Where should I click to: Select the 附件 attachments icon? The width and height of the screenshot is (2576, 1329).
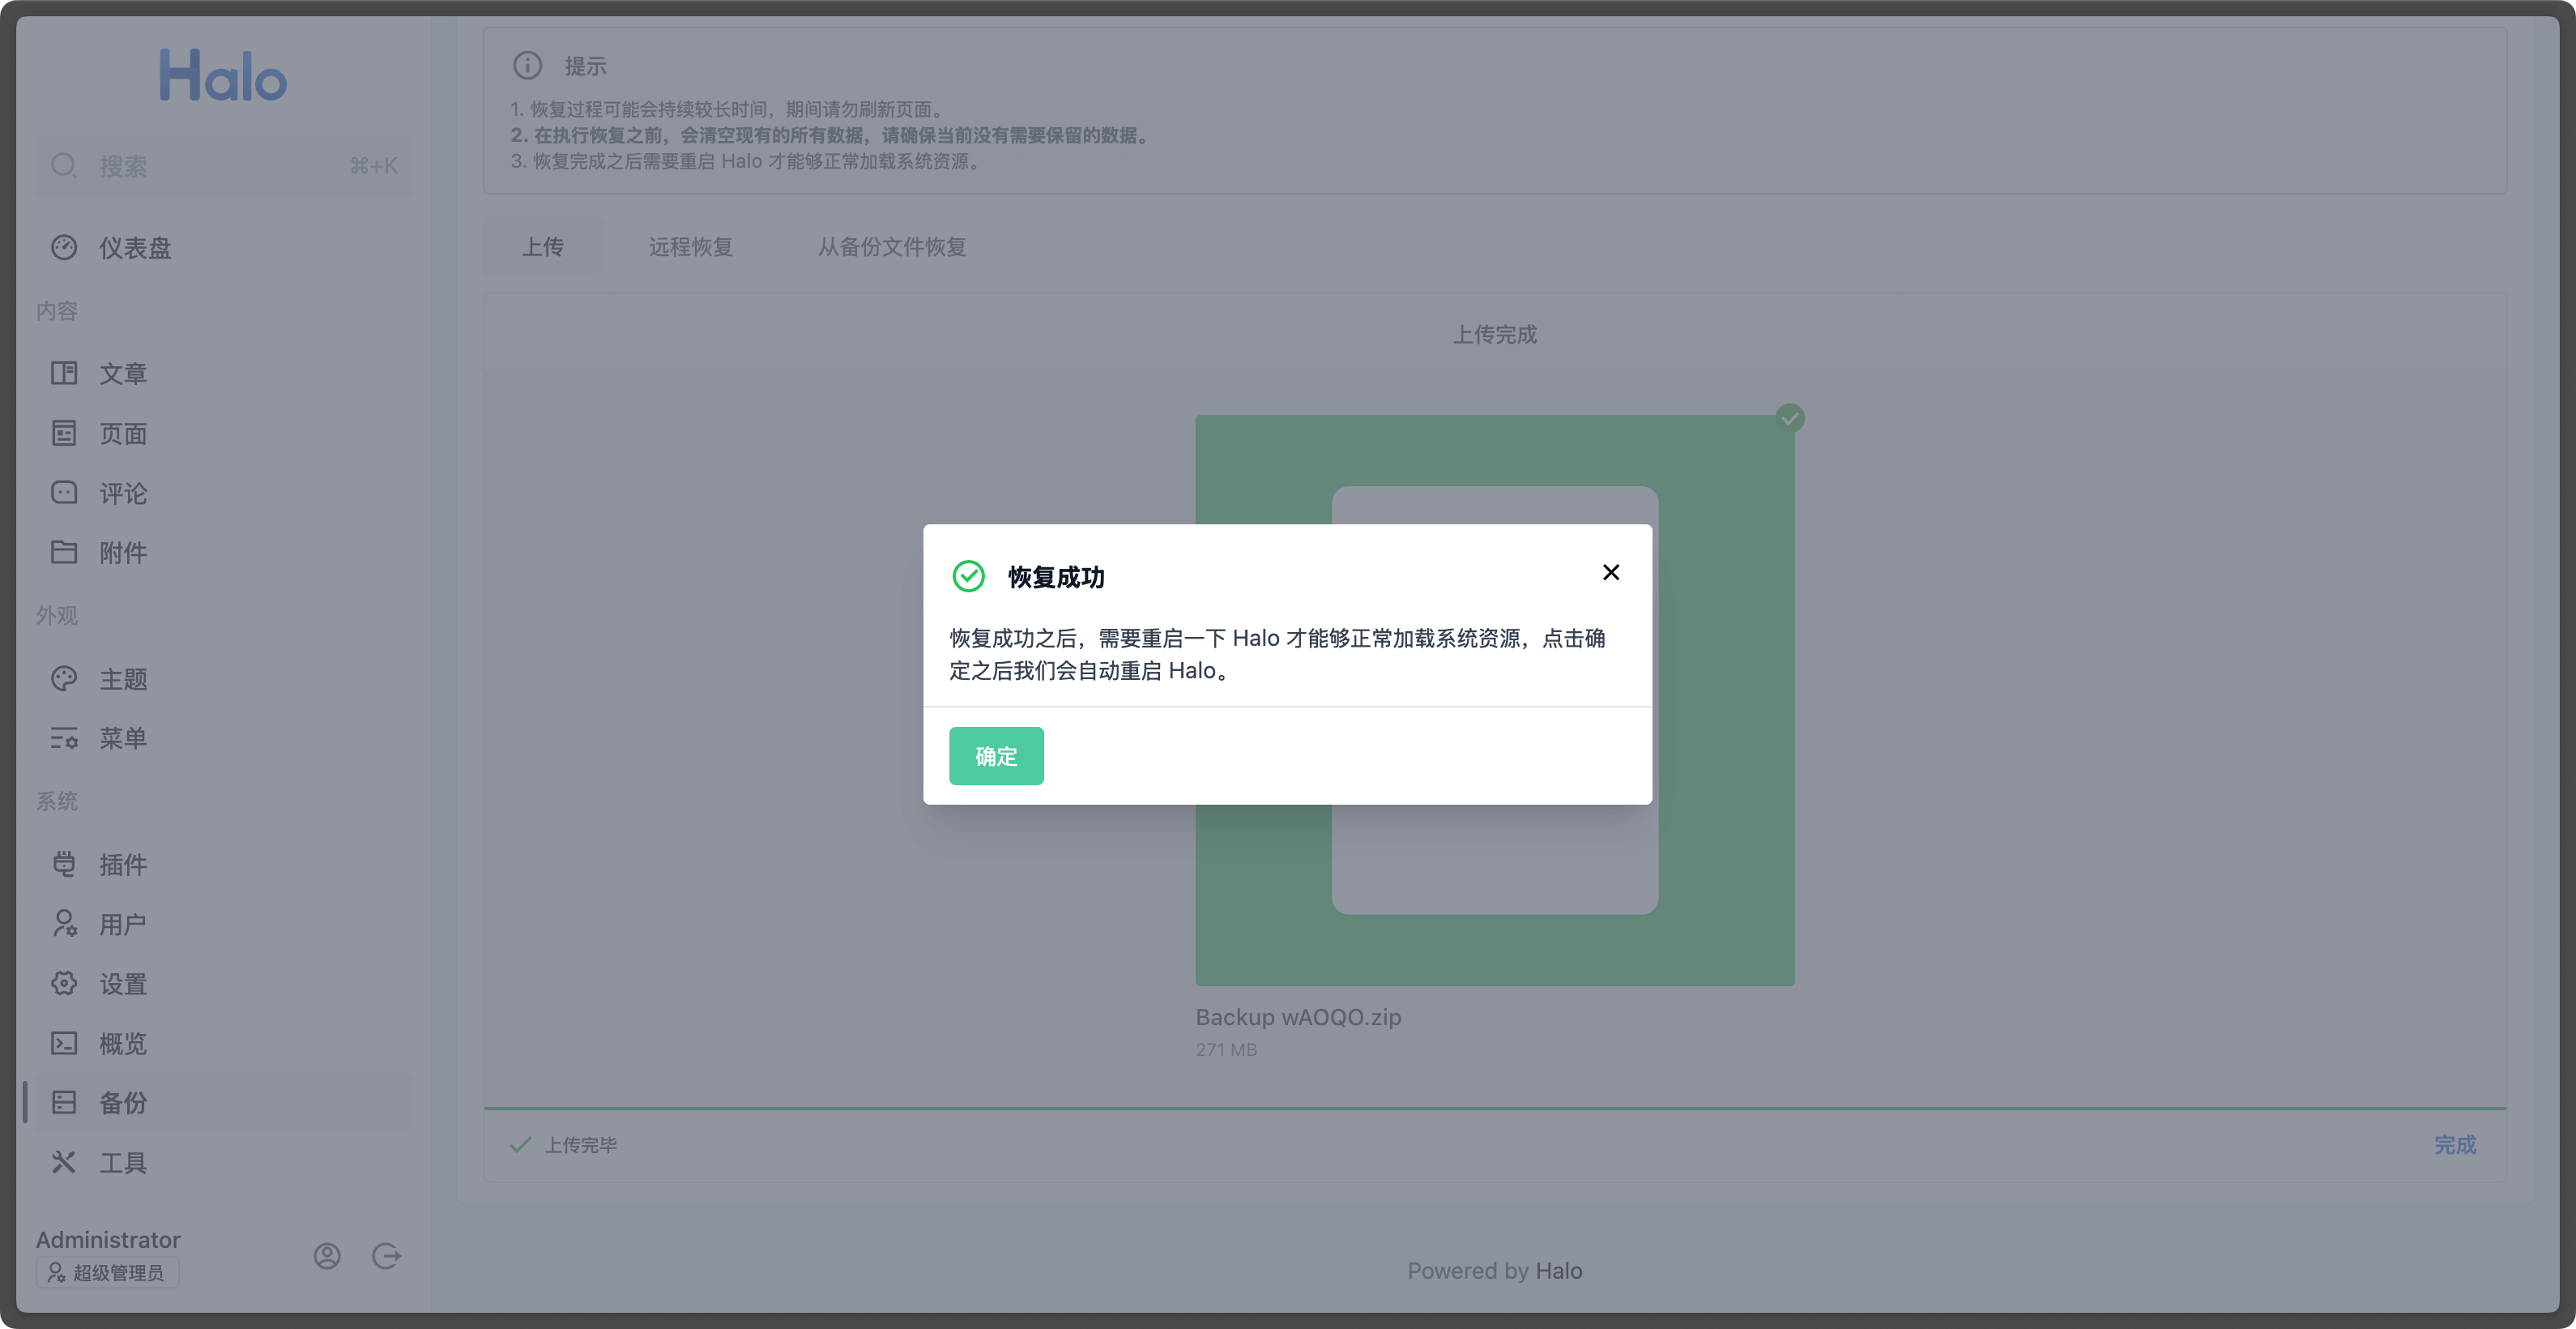(x=64, y=552)
